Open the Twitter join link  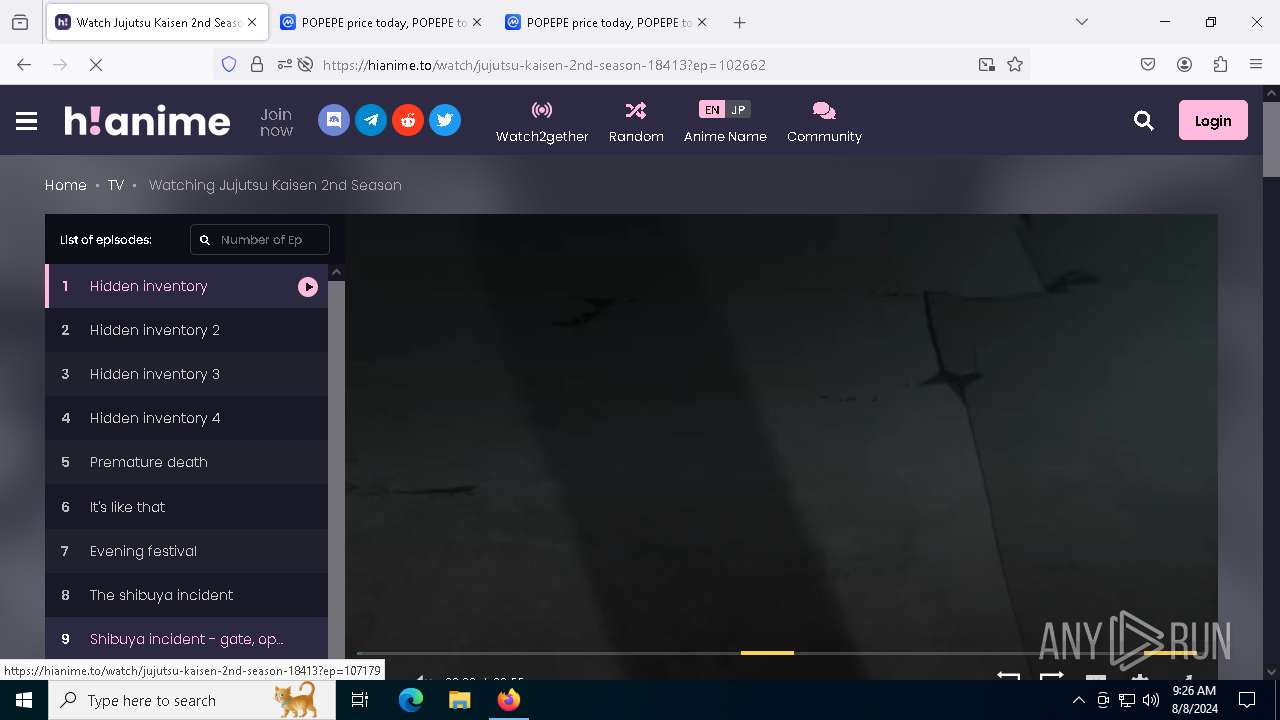pyautogui.click(x=445, y=120)
